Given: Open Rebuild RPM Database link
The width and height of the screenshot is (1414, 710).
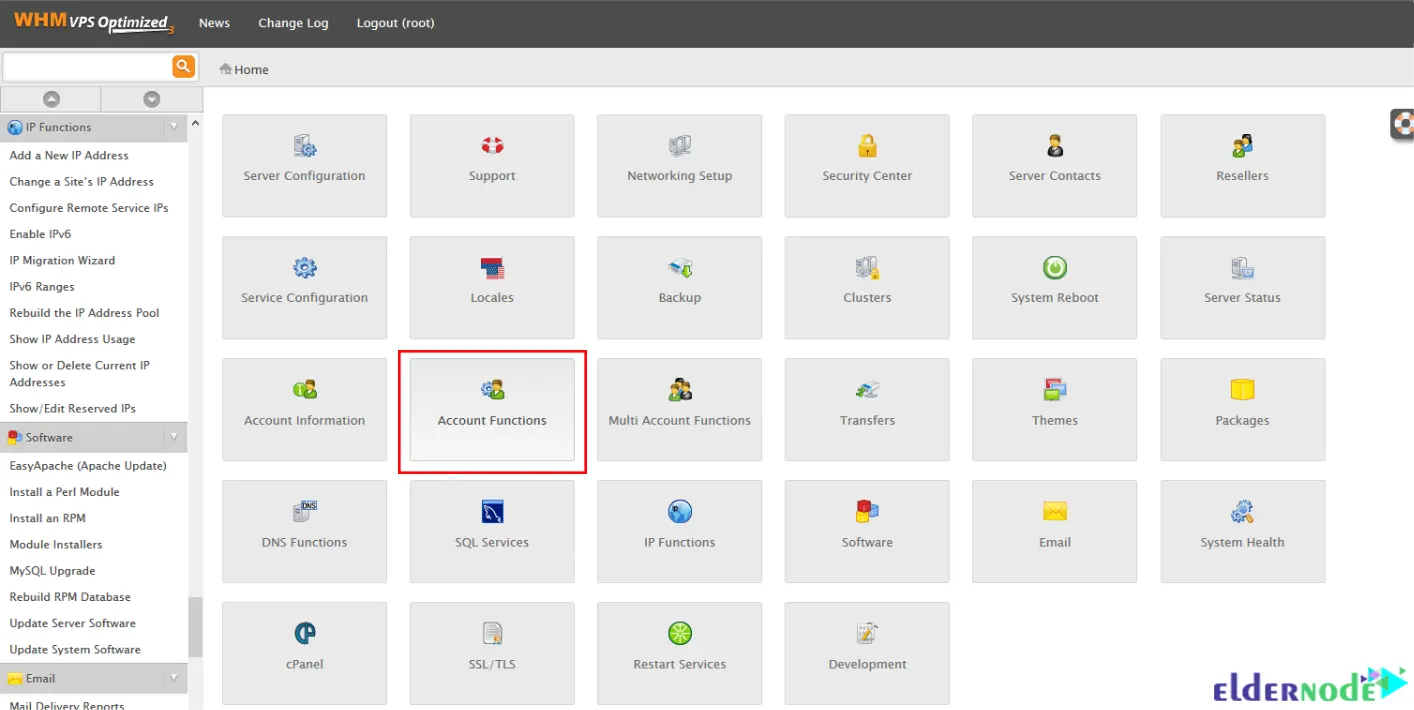Looking at the screenshot, I should pos(70,596).
